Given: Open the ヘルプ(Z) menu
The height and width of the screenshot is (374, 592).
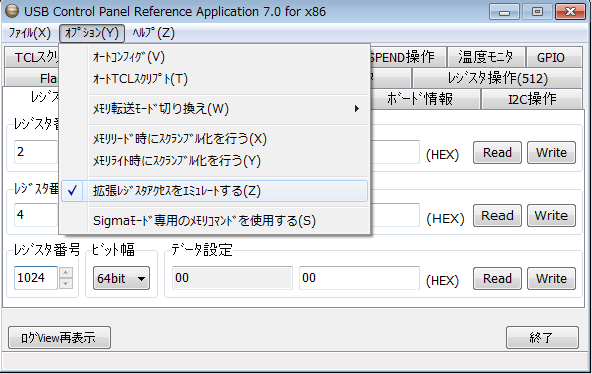Looking at the screenshot, I should tap(153, 33).
